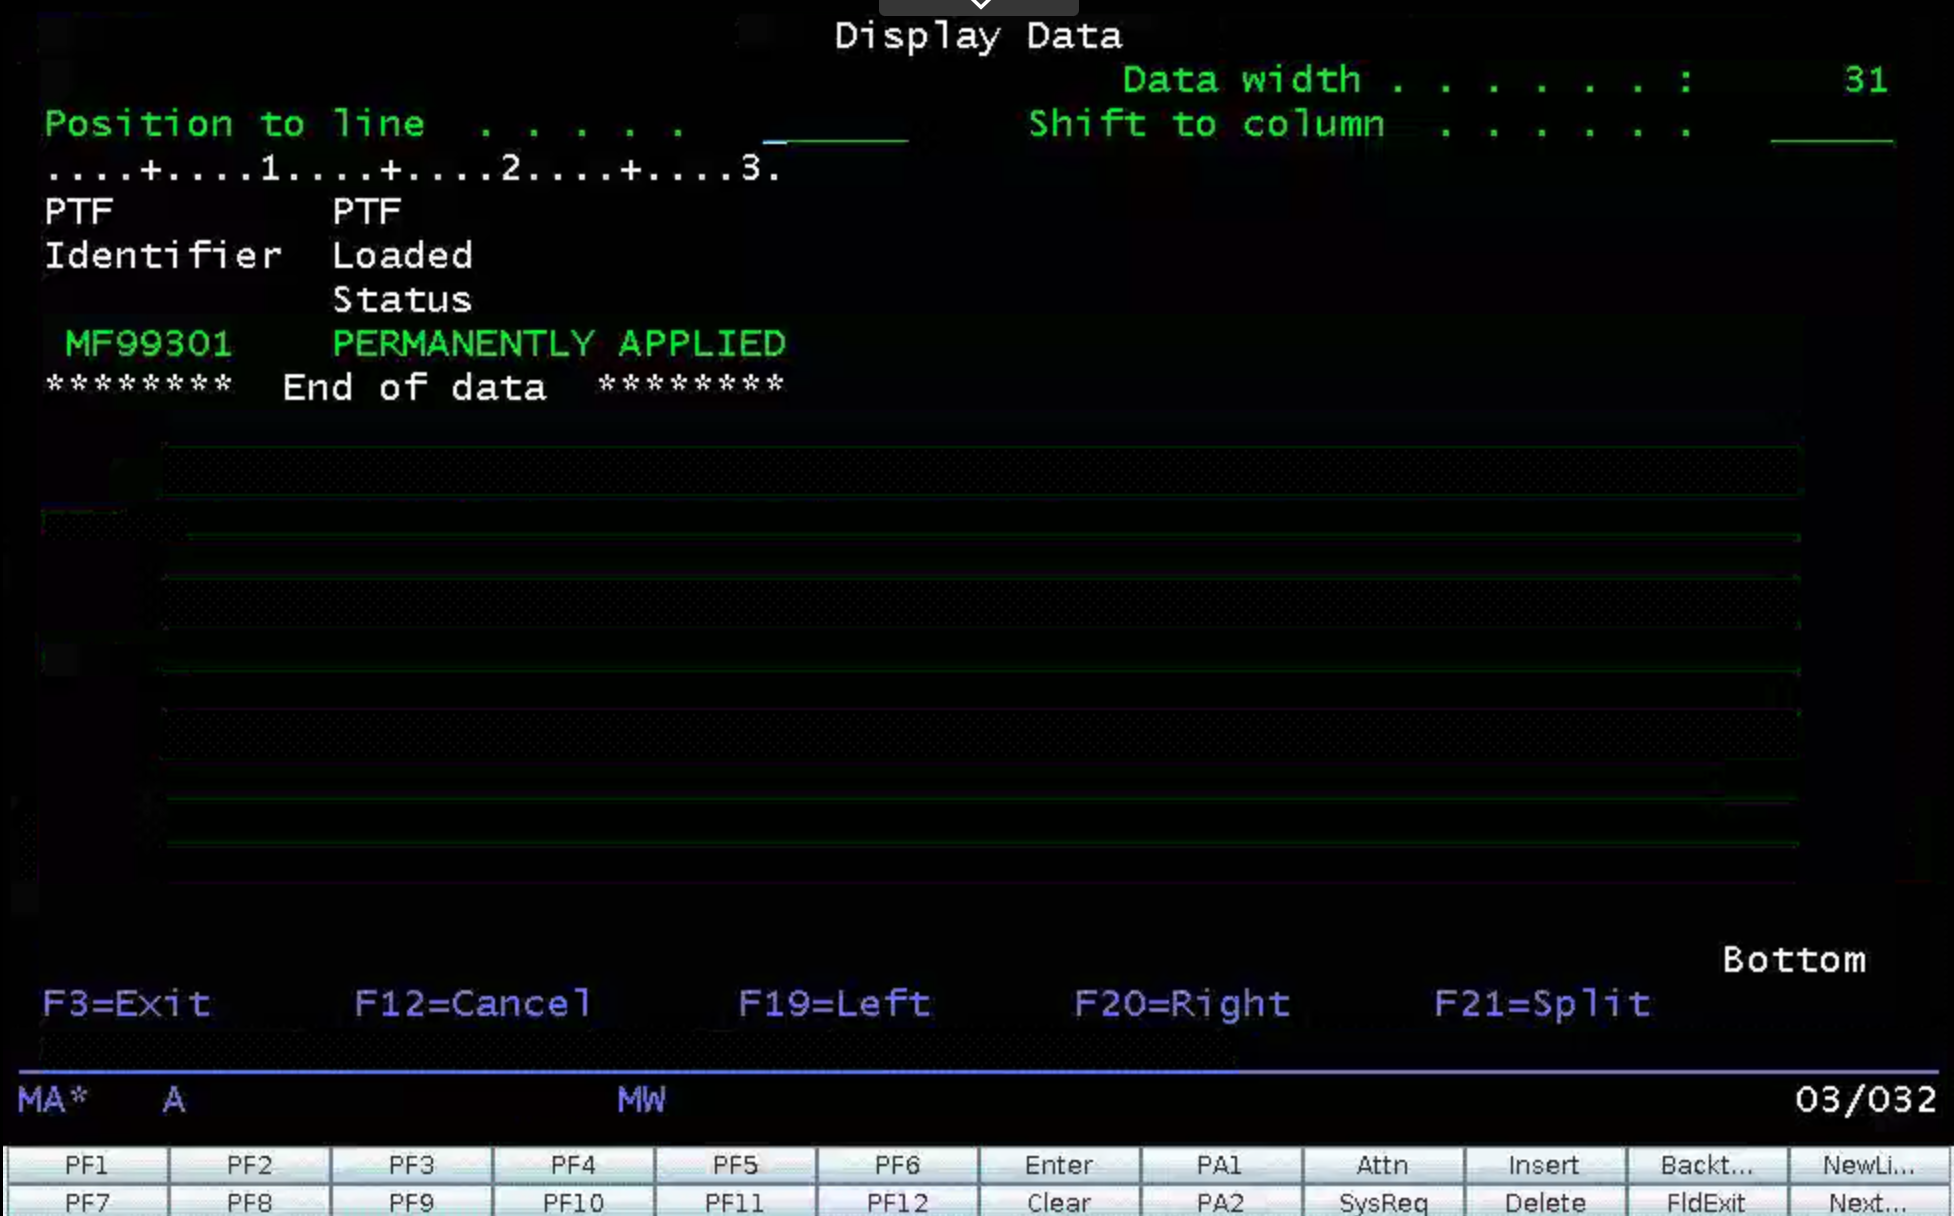1954x1216 pixels.
Task: Click the PERMANENTLY APPLIED status text
Action: [x=559, y=344]
